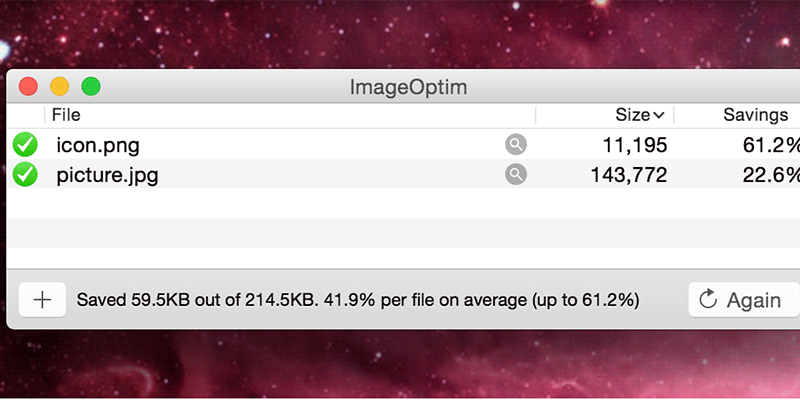Image resolution: width=800 pixels, height=400 pixels.
Task: Sort the list by File column header
Action: pyautogui.click(x=66, y=115)
